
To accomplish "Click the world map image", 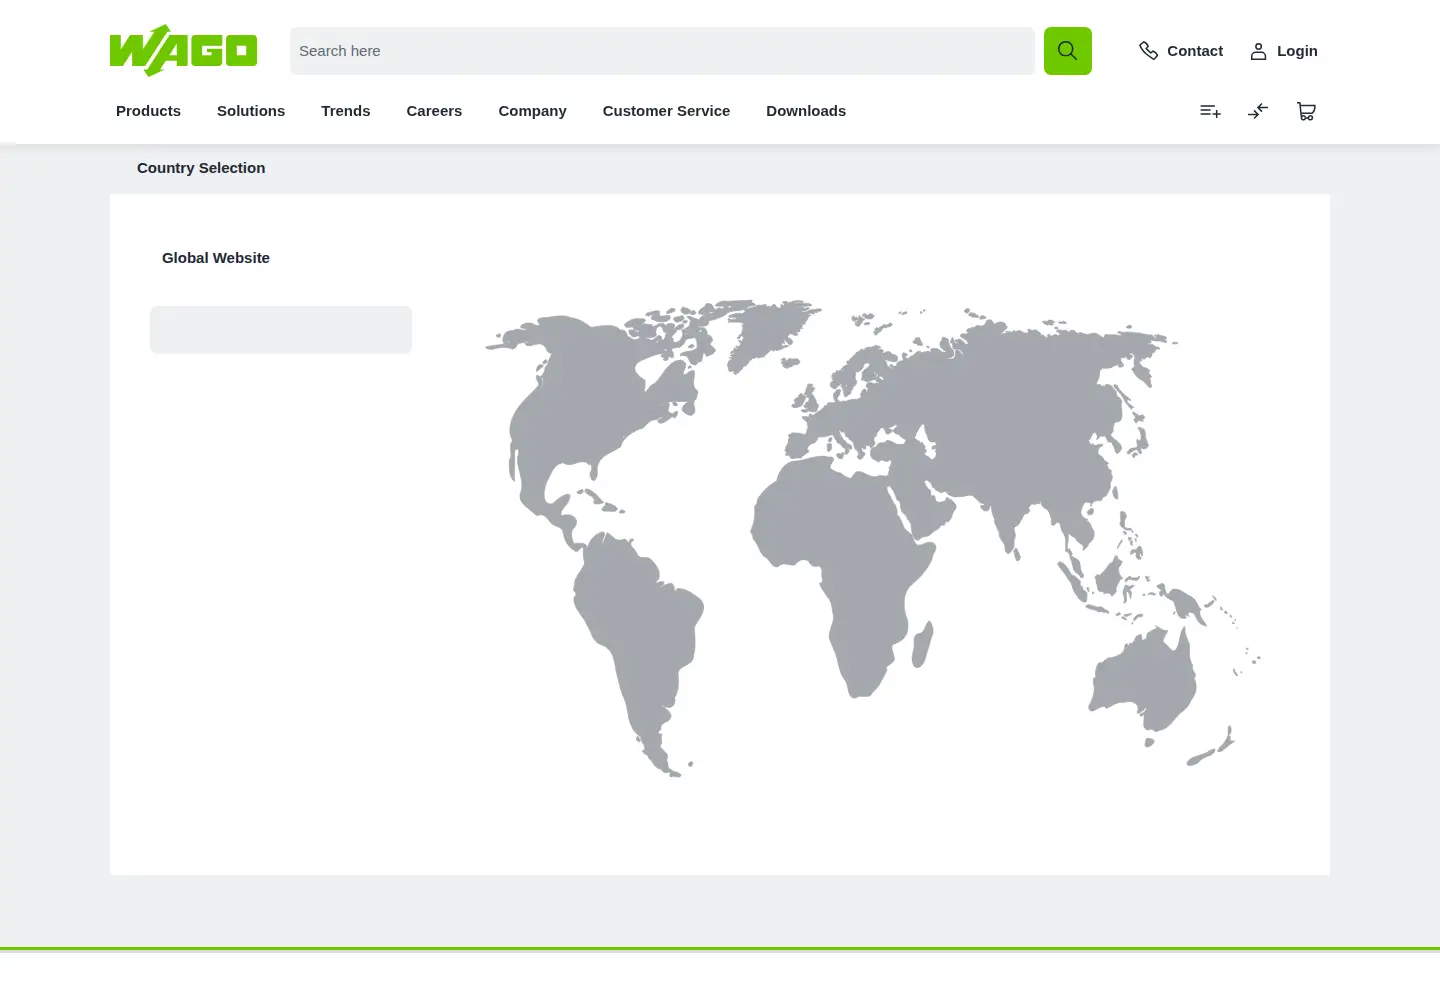I will [873, 539].
